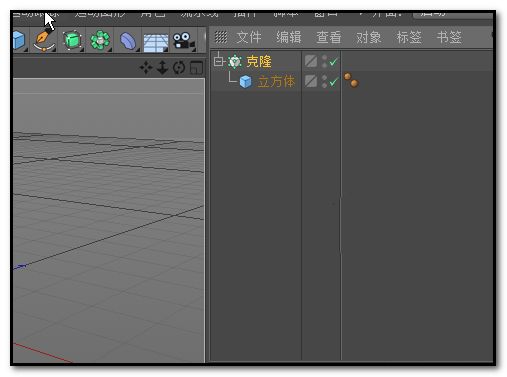
Task: Select the Cube primitive tool icon
Action: [x=19, y=41]
